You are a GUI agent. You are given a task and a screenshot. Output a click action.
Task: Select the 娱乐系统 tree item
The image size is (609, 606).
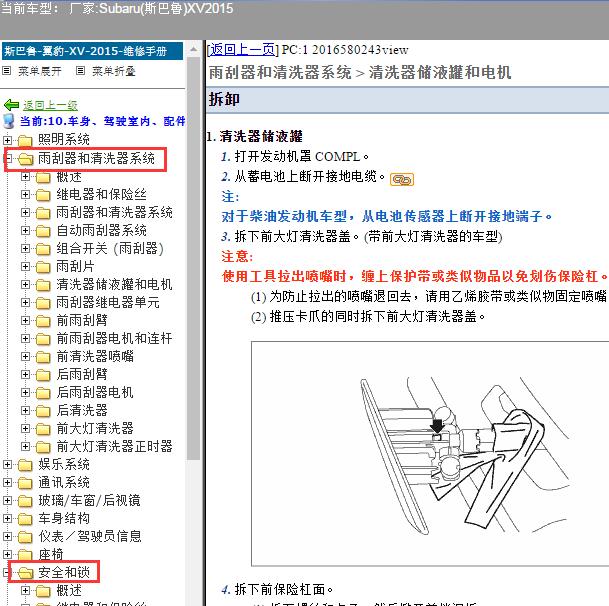[x=64, y=465]
